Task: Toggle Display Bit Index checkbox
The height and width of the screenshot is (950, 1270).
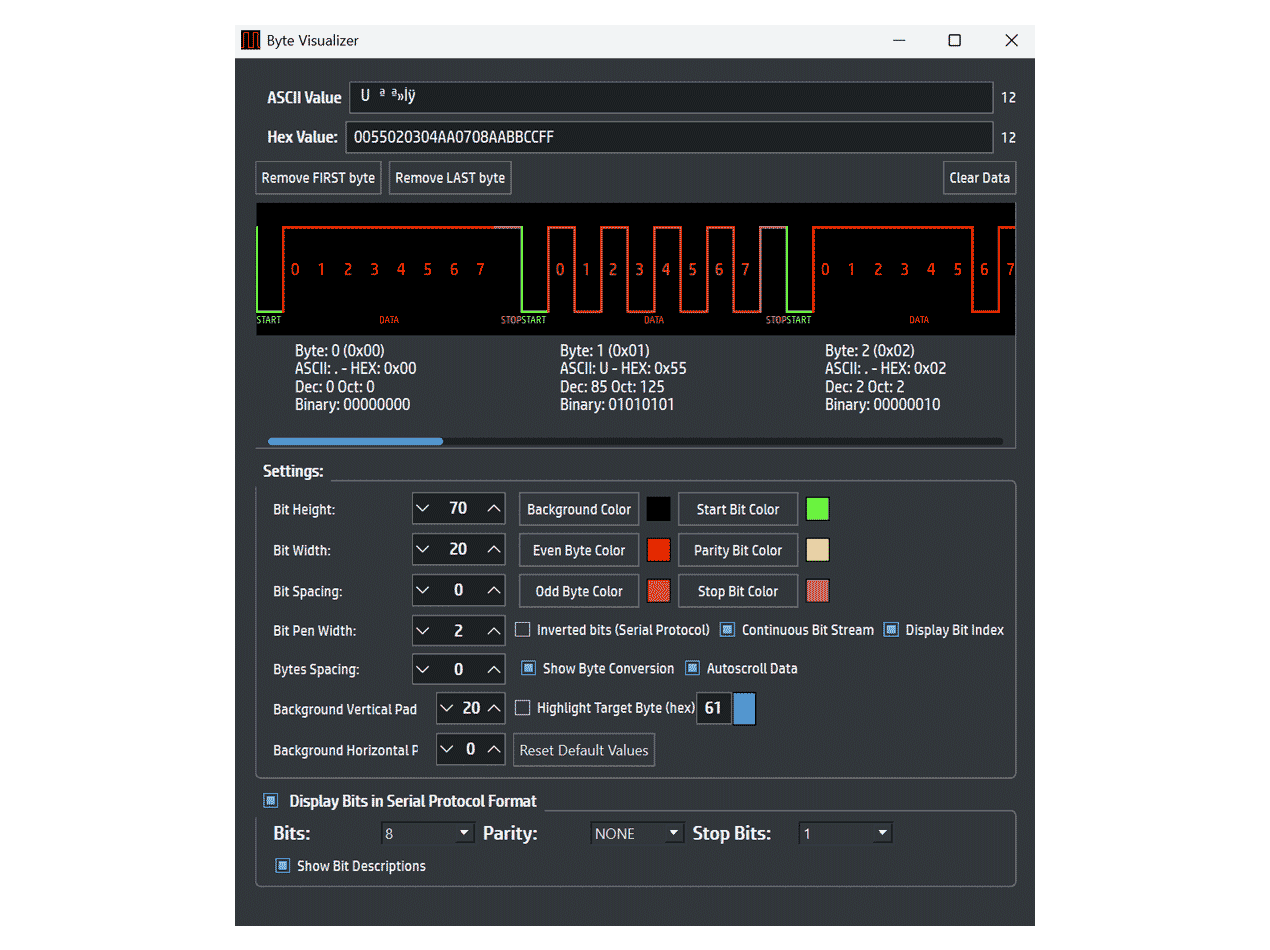Action: 891,630
